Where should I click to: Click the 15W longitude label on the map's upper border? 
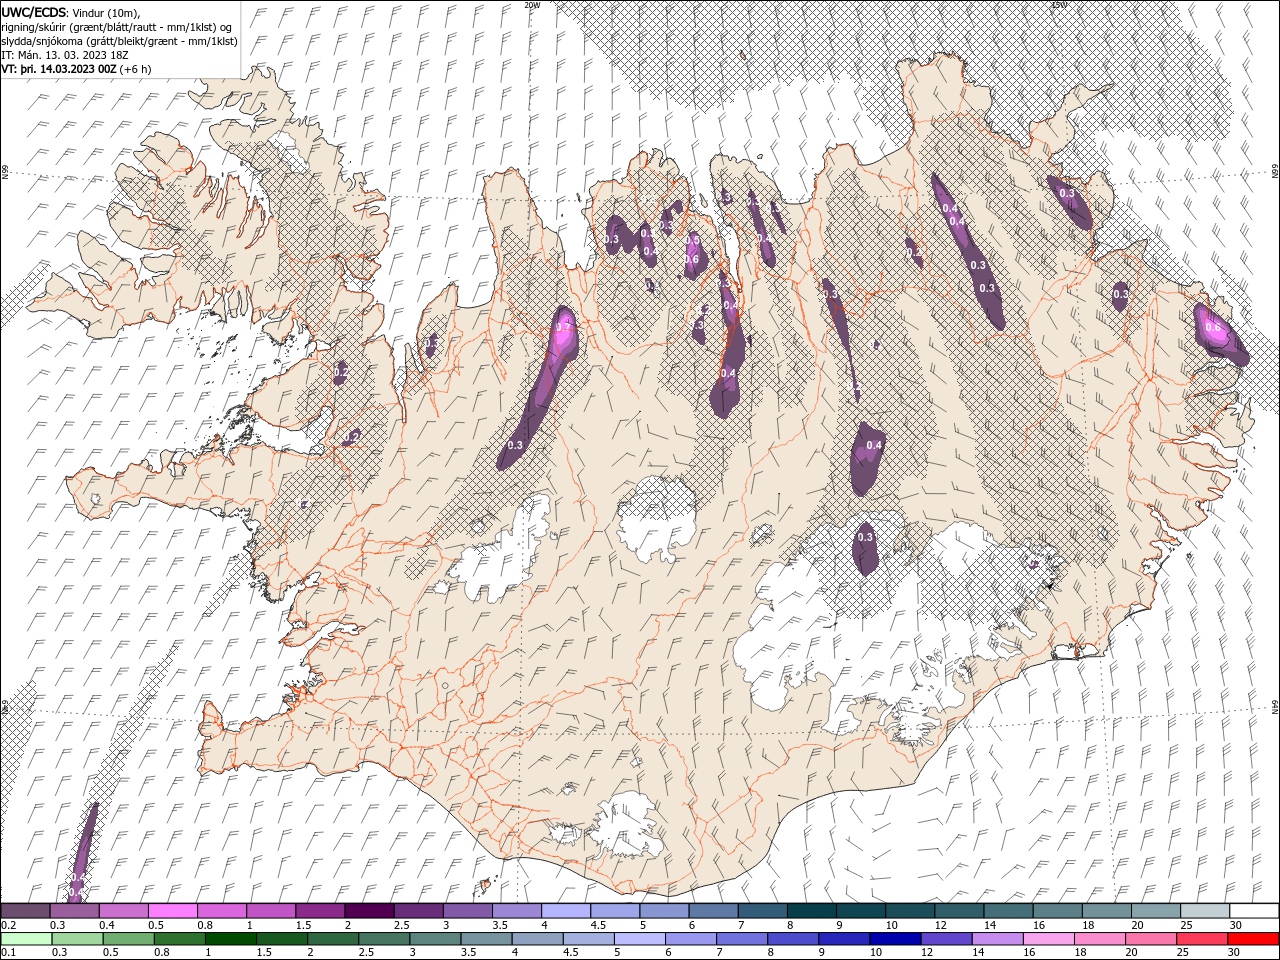pyautogui.click(x=1060, y=5)
